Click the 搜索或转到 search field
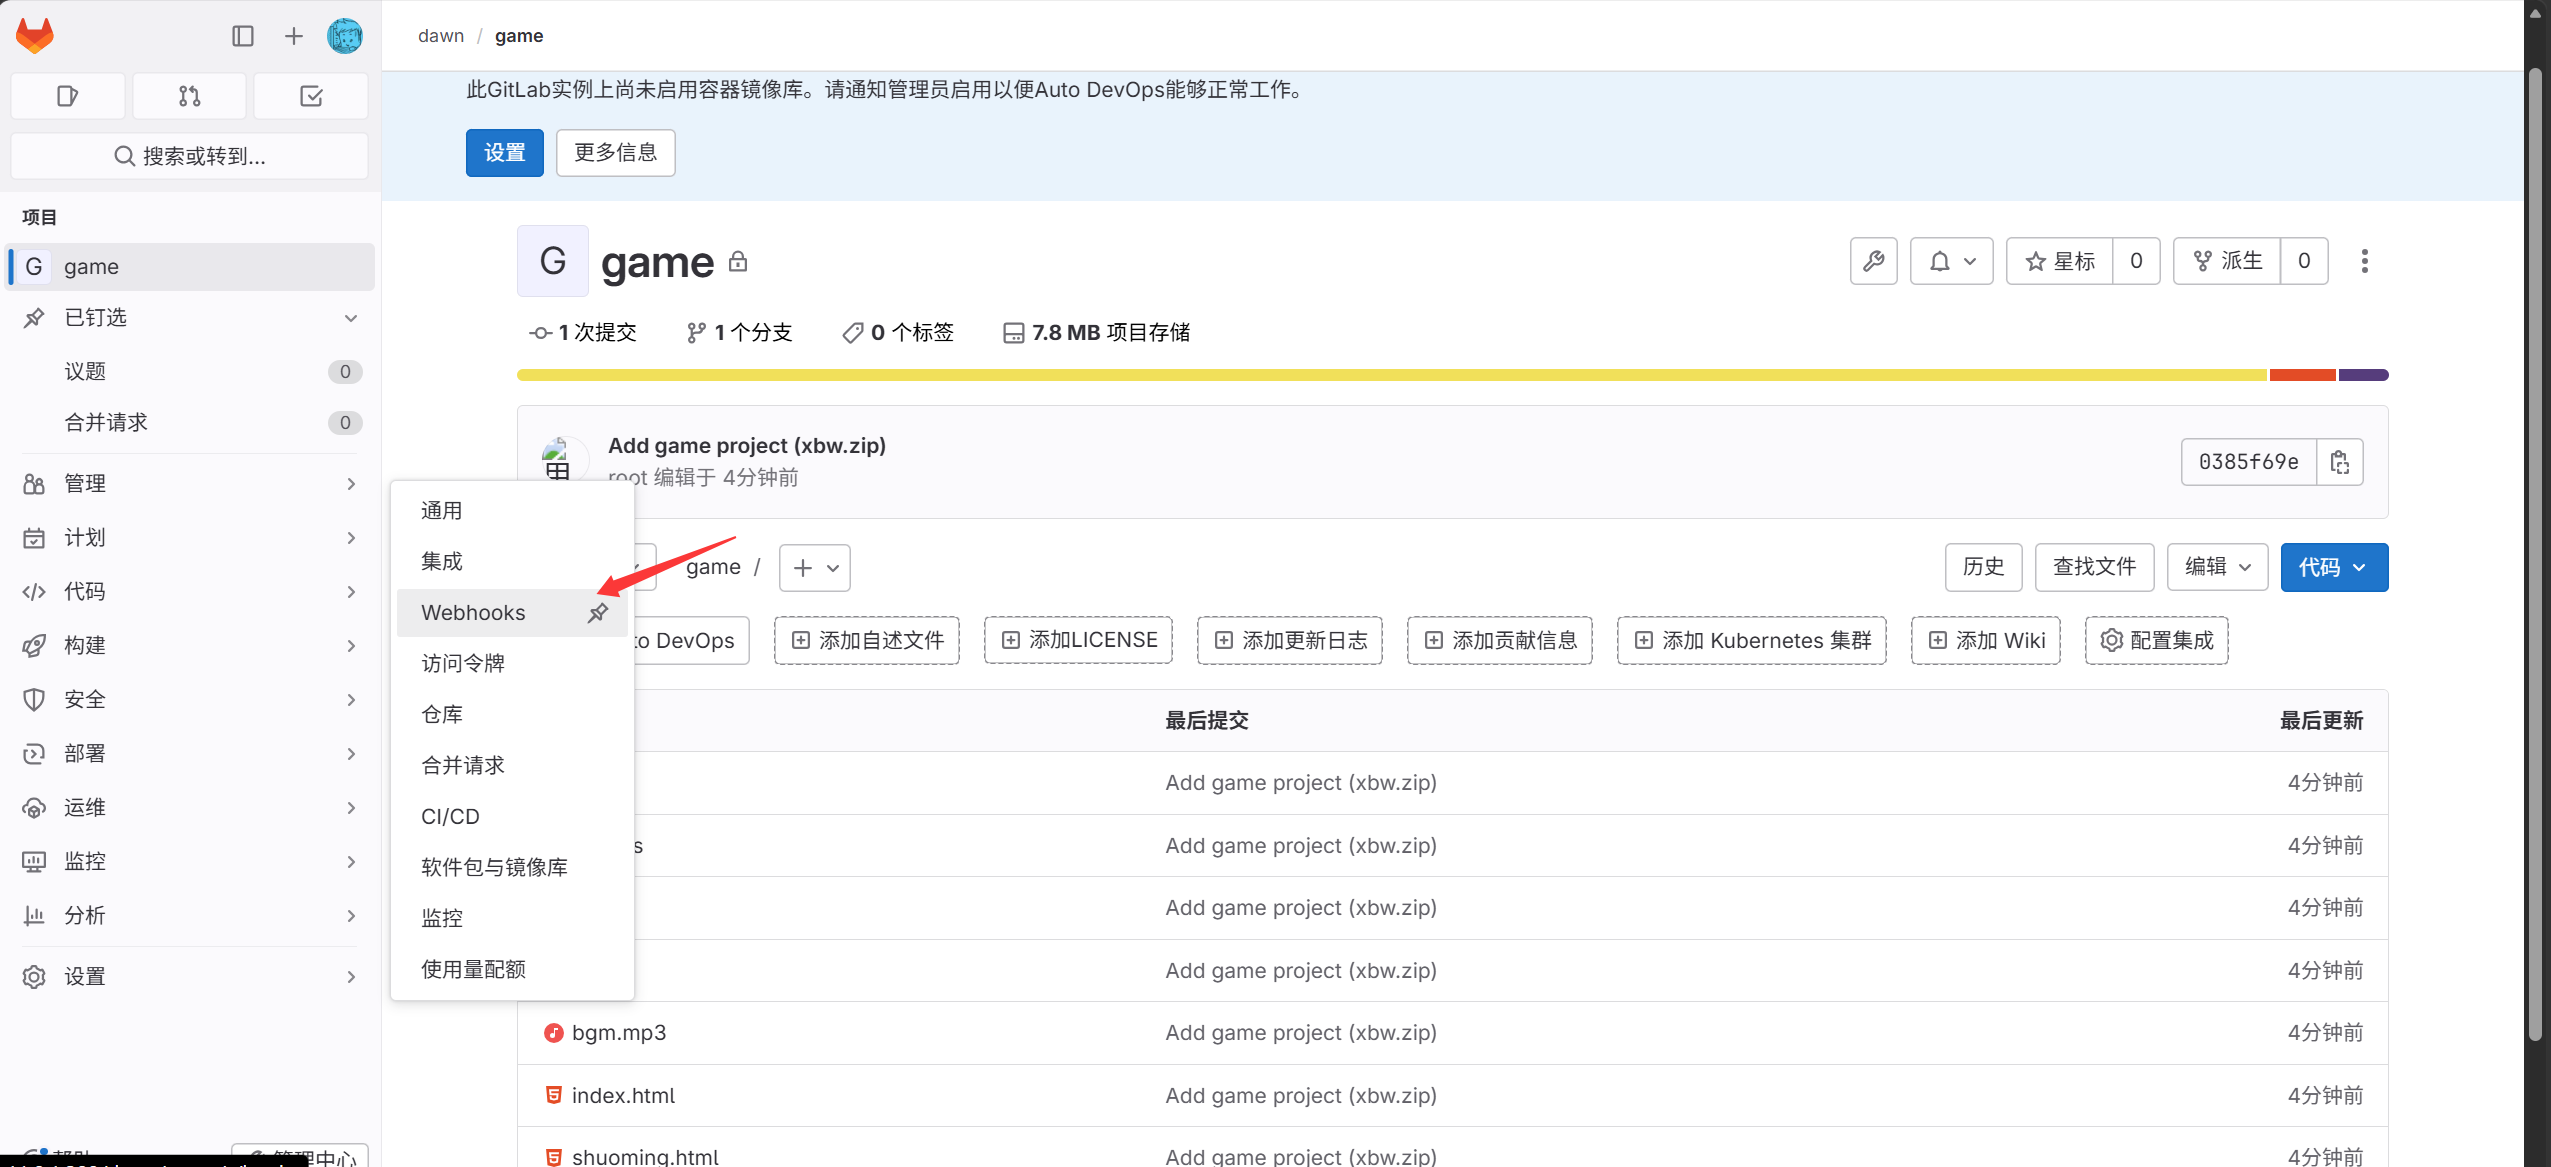Screen dimensions: 2551x1167 189,156
